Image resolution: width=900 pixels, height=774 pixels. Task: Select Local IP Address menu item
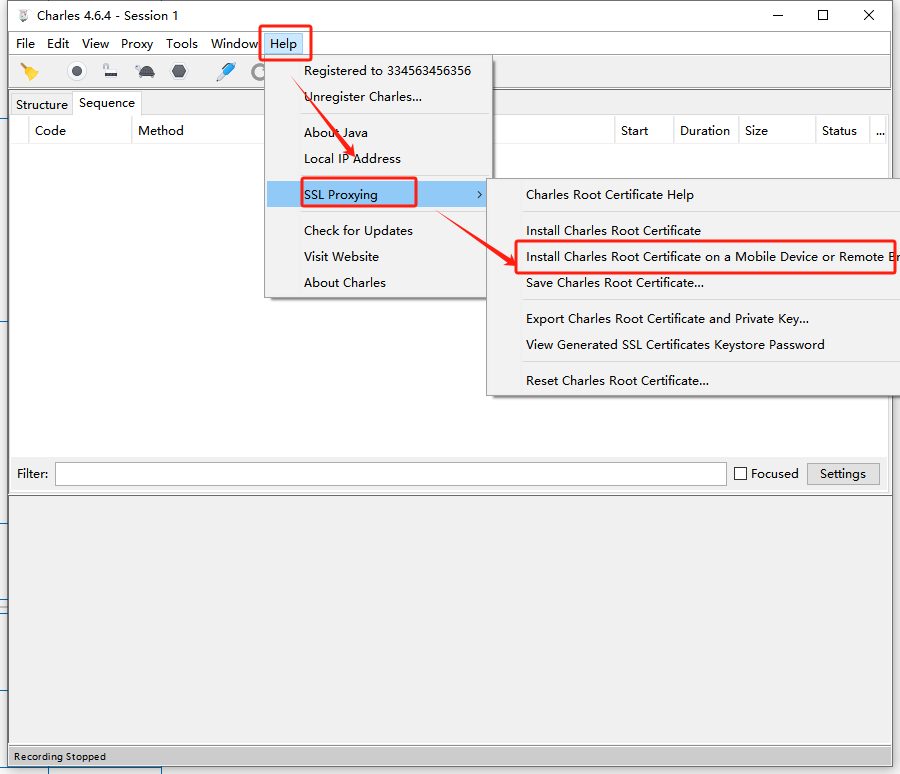(x=352, y=159)
